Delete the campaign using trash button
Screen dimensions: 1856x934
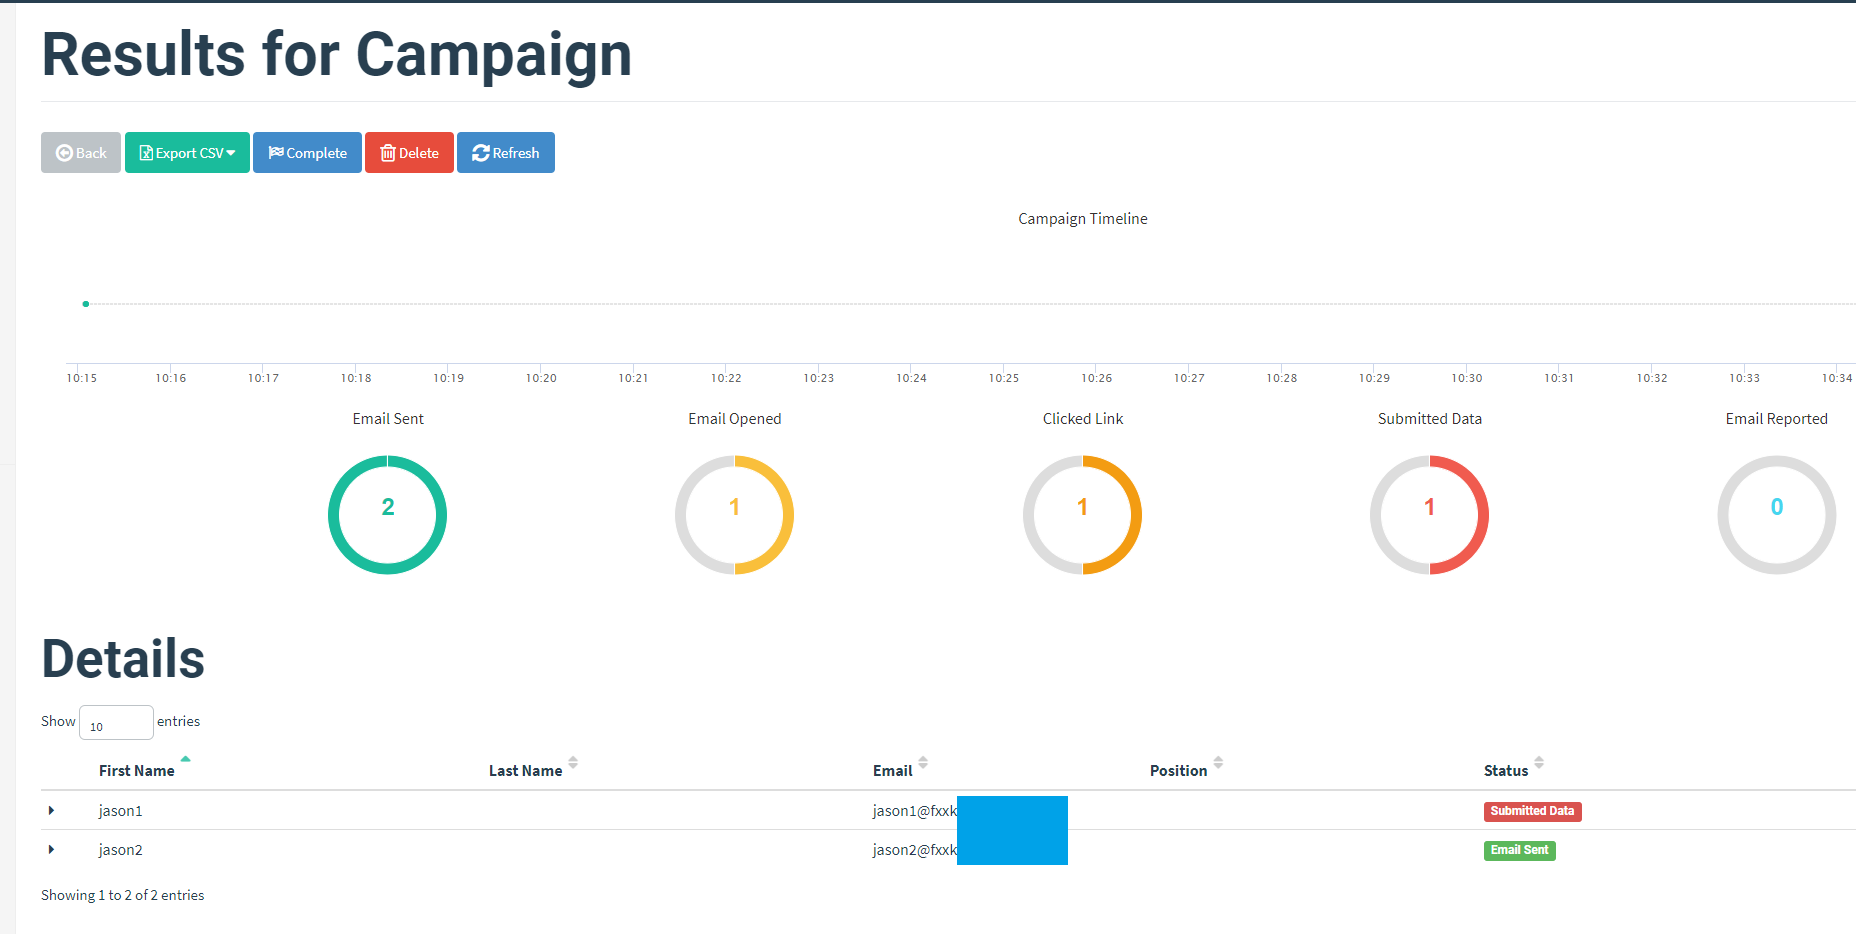point(409,153)
